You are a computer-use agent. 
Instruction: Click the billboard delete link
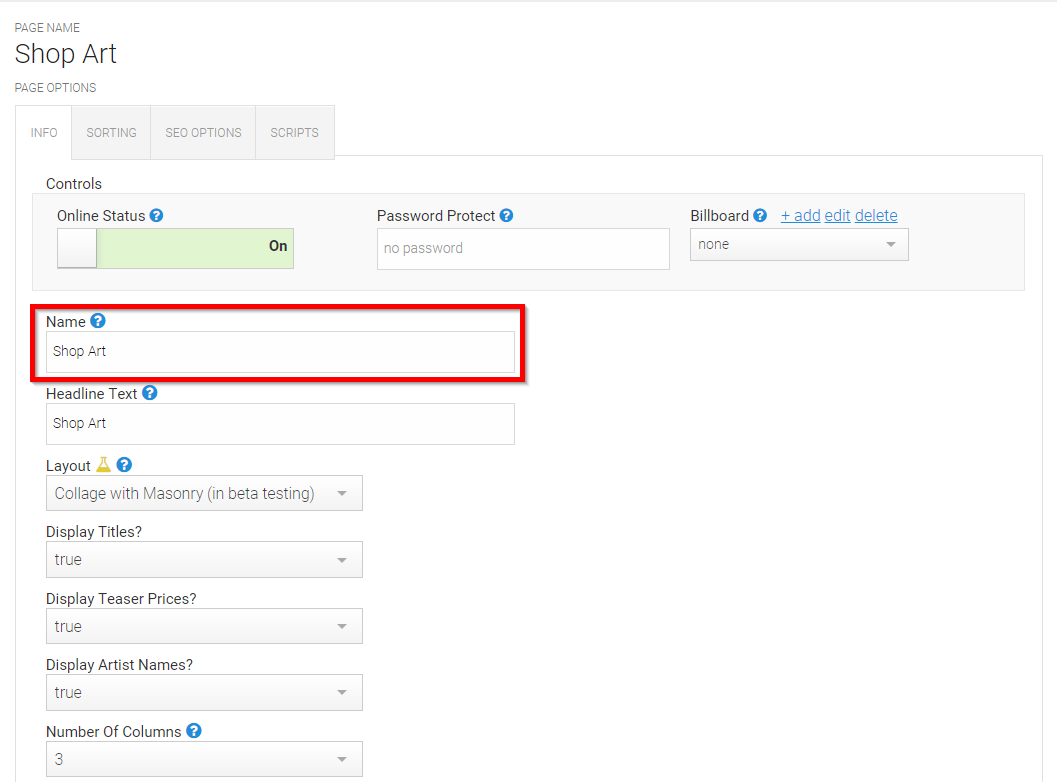click(x=876, y=216)
